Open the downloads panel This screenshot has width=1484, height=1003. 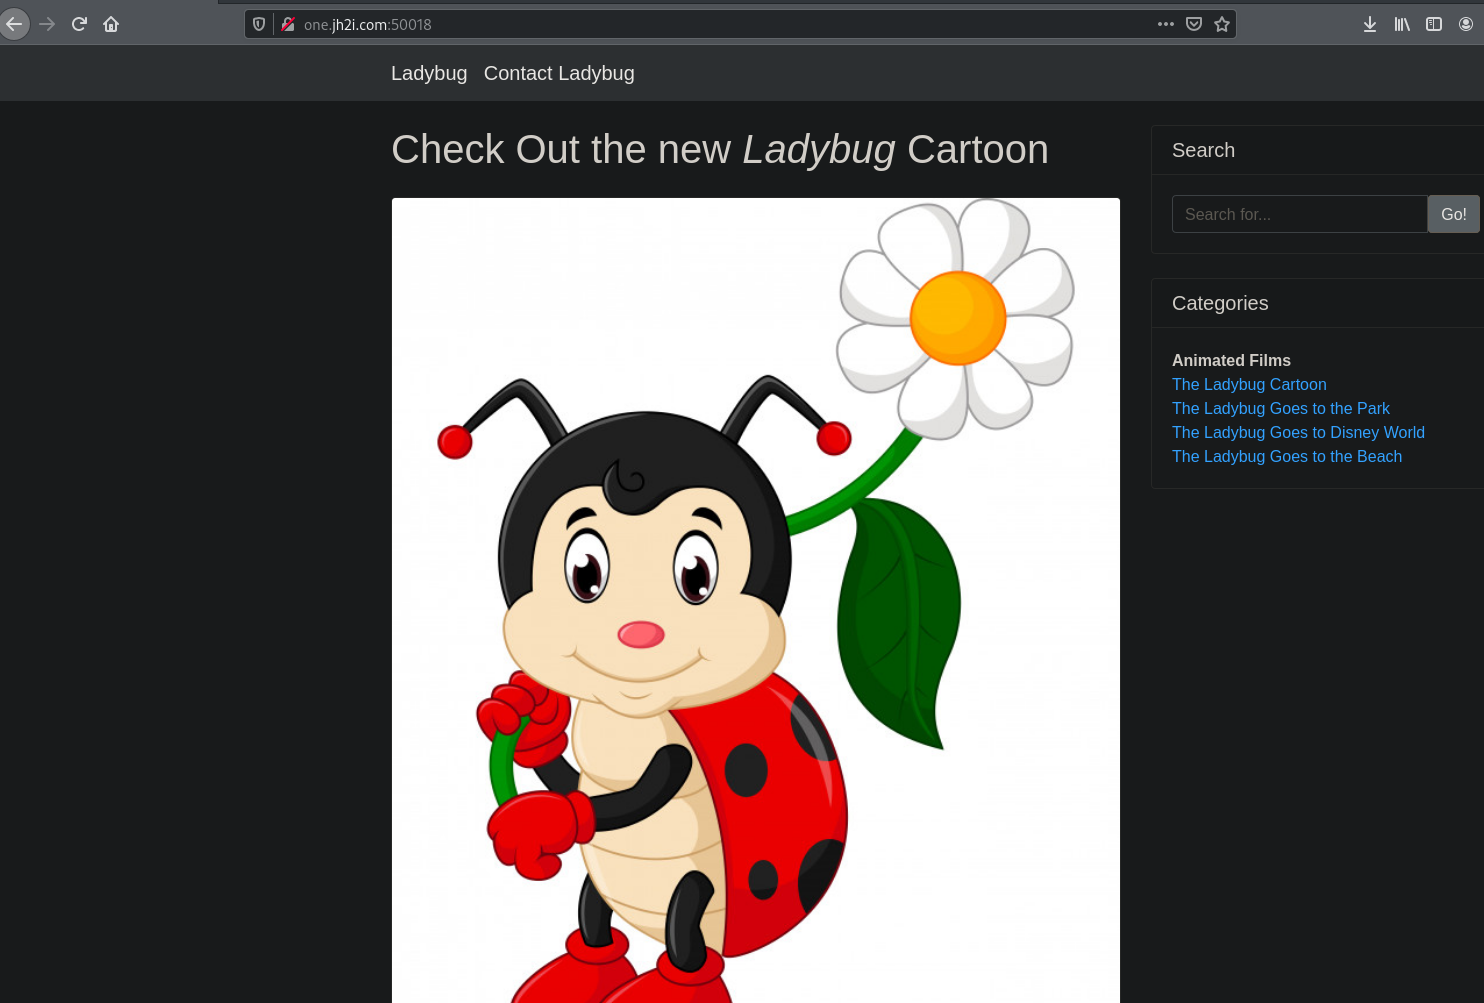point(1369,24)
